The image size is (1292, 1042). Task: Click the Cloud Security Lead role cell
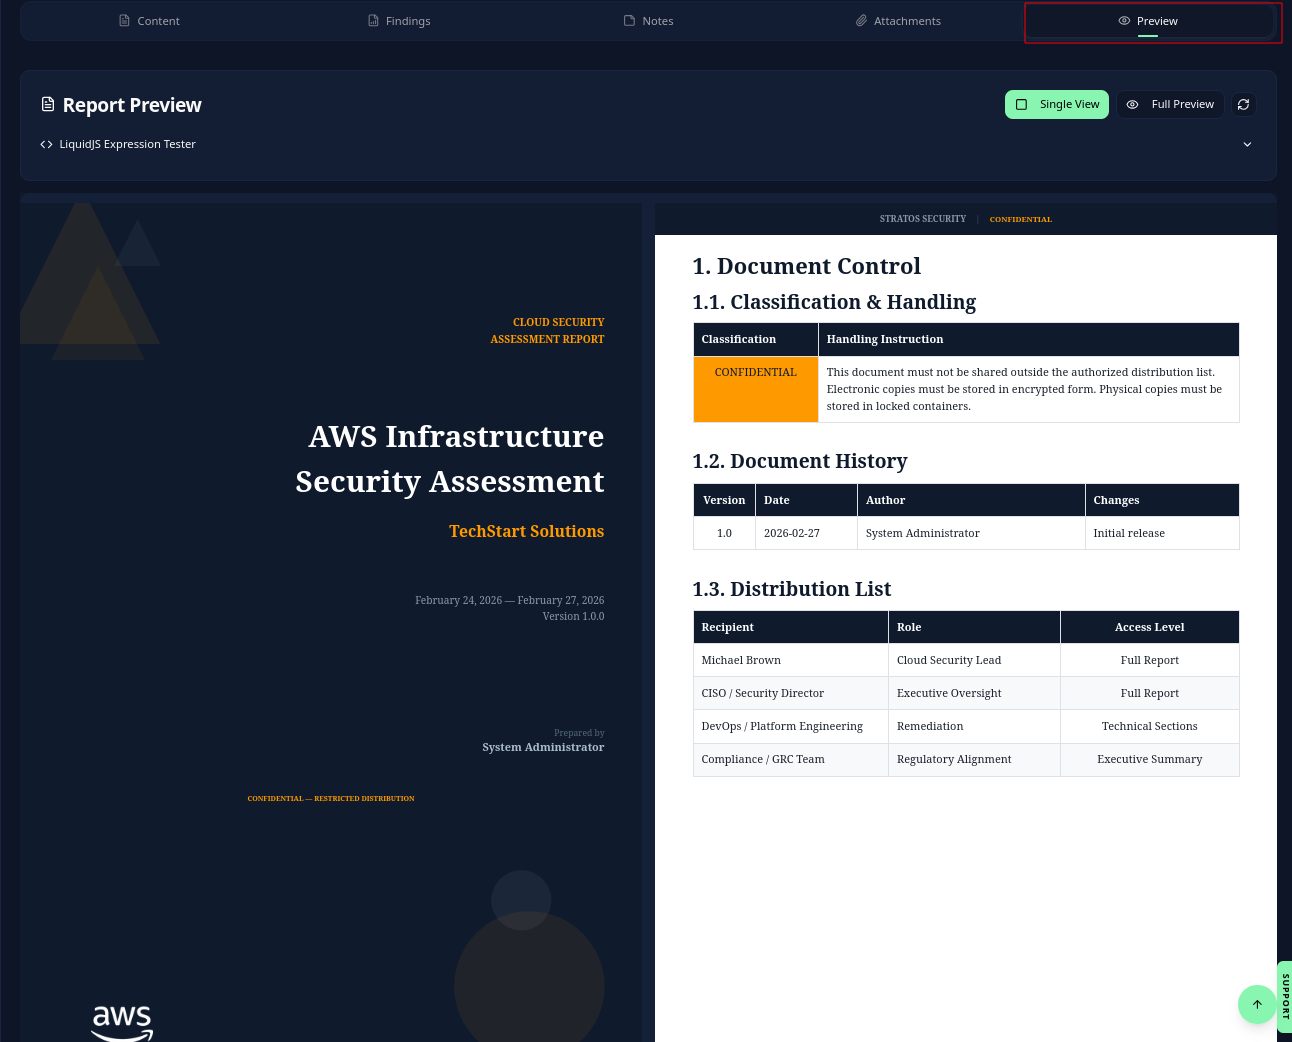tap(974, 660)
